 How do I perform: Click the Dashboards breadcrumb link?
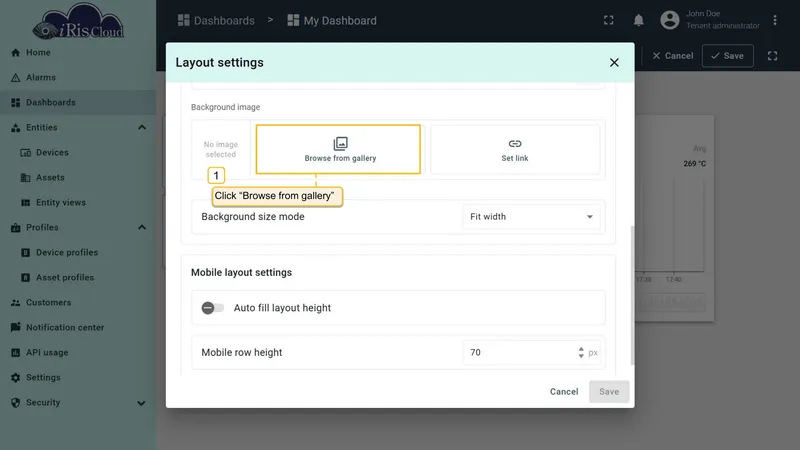coord(216,20)
